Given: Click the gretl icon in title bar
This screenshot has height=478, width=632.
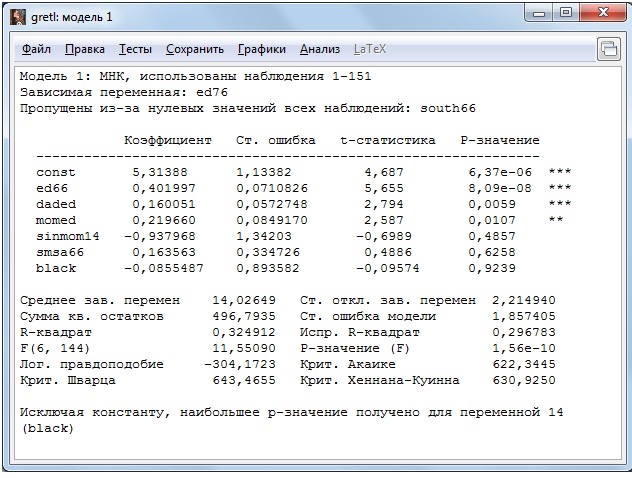Looking at the screenshot, I should (15, 15).
